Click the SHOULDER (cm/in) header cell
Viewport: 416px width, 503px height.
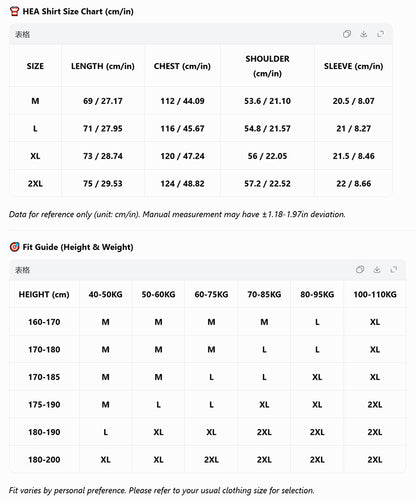267,66
